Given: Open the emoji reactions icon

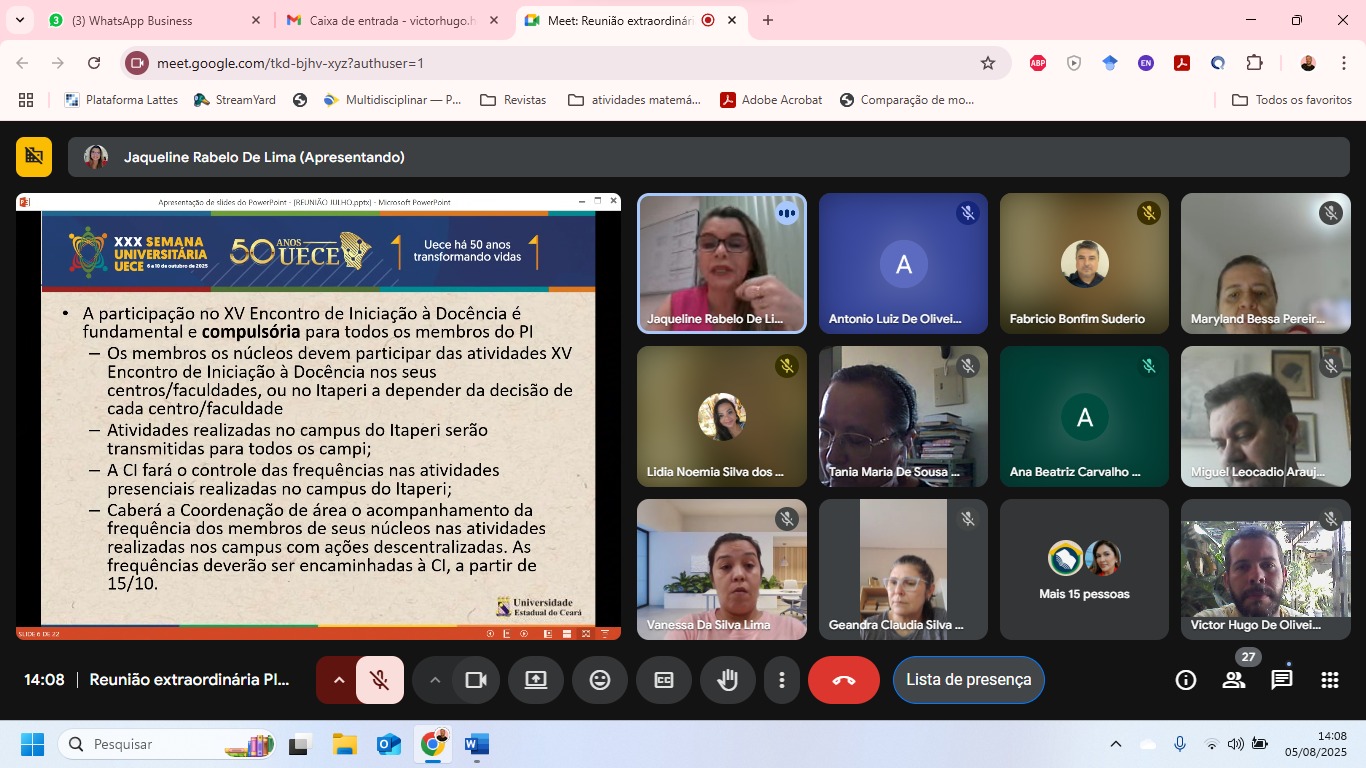Looking at the screenshot, I should (x=600, y=680).
